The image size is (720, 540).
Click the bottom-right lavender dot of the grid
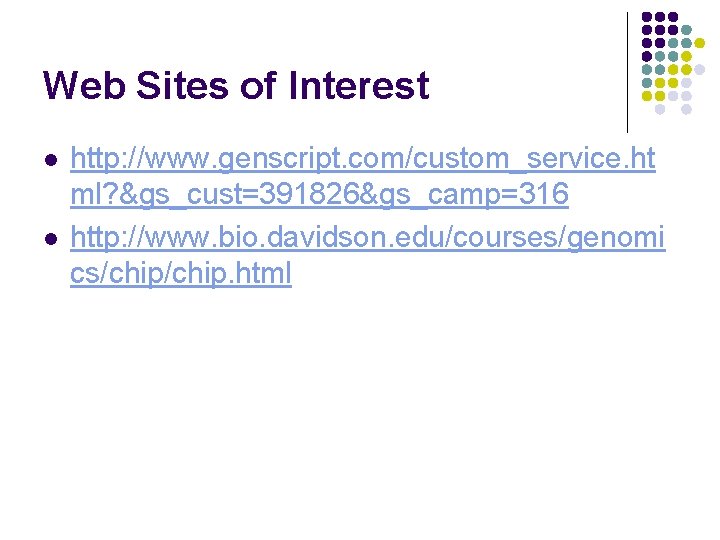coord(686,109)
